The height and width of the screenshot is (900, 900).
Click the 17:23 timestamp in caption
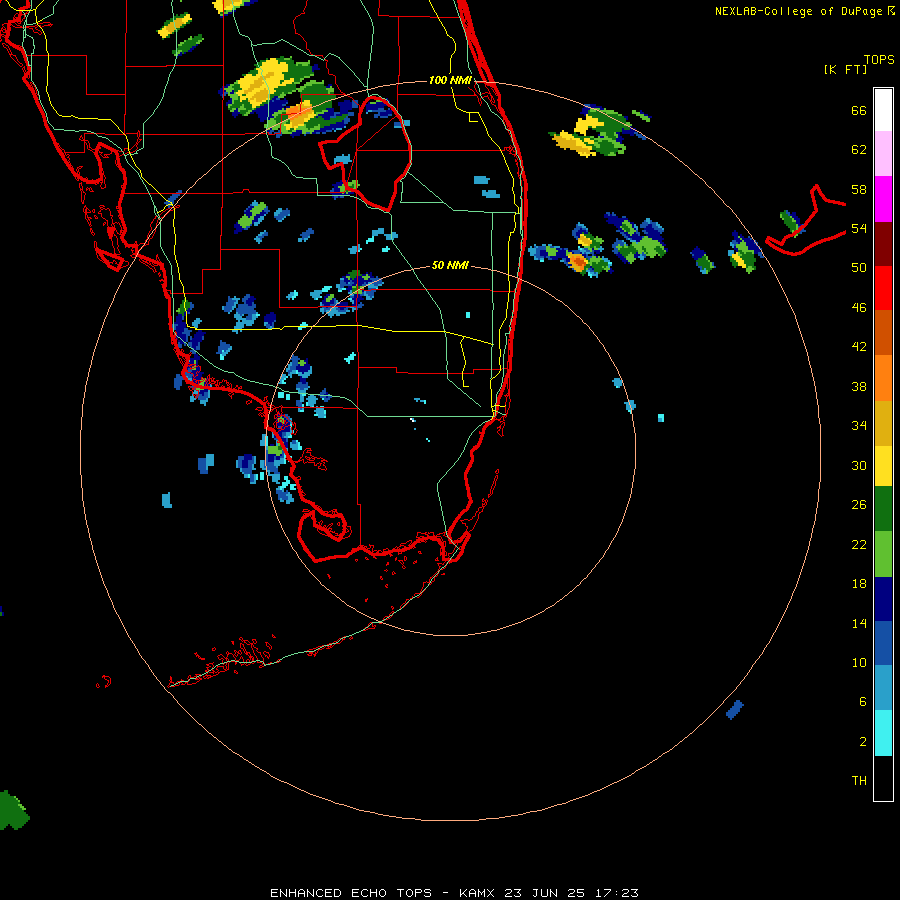(615, 893)
